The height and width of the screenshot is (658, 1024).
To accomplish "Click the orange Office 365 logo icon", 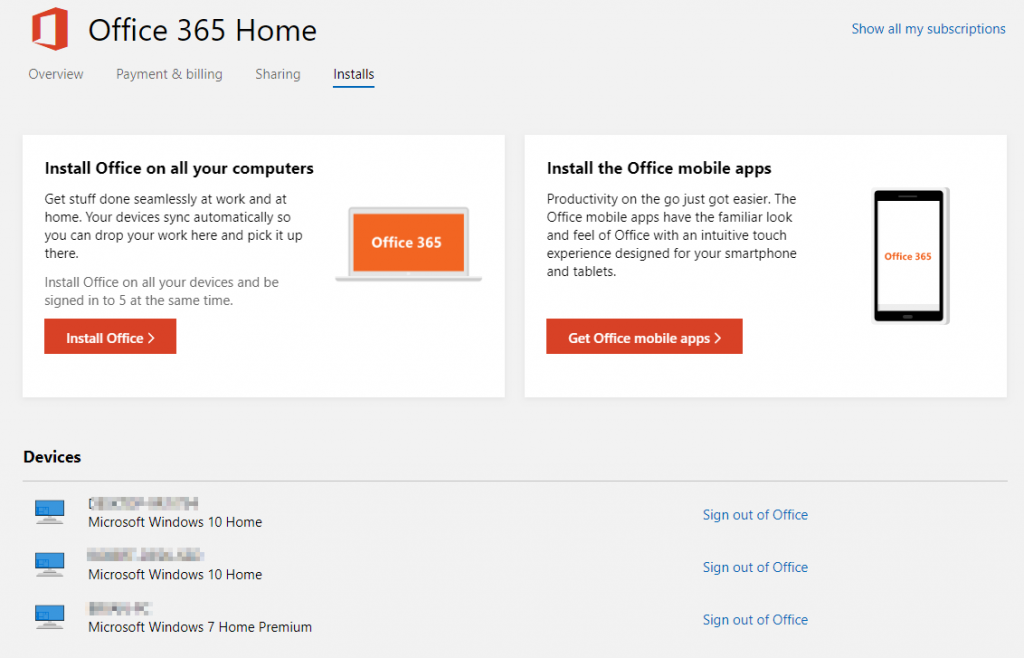I will pyautogui.click(x=49, y=29).
